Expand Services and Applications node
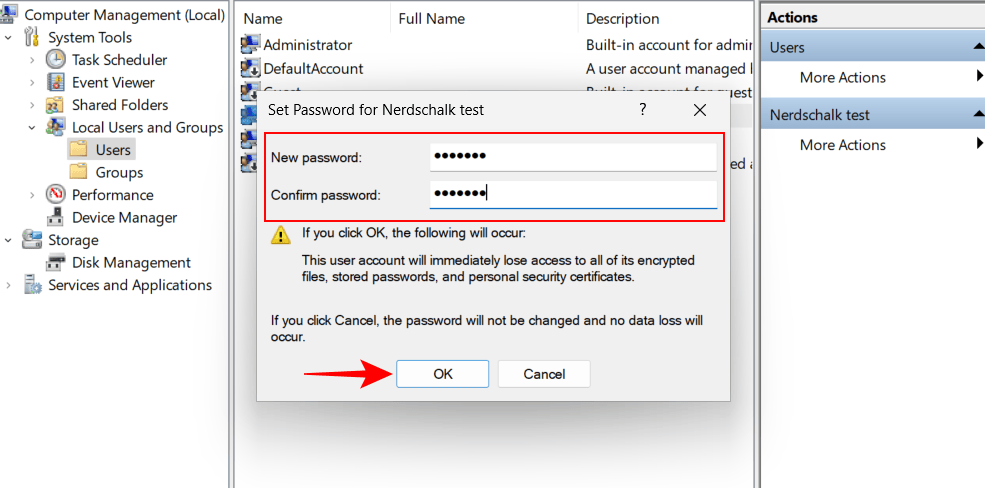Screen dimensions: 985x488 click(x=10, y=285)
